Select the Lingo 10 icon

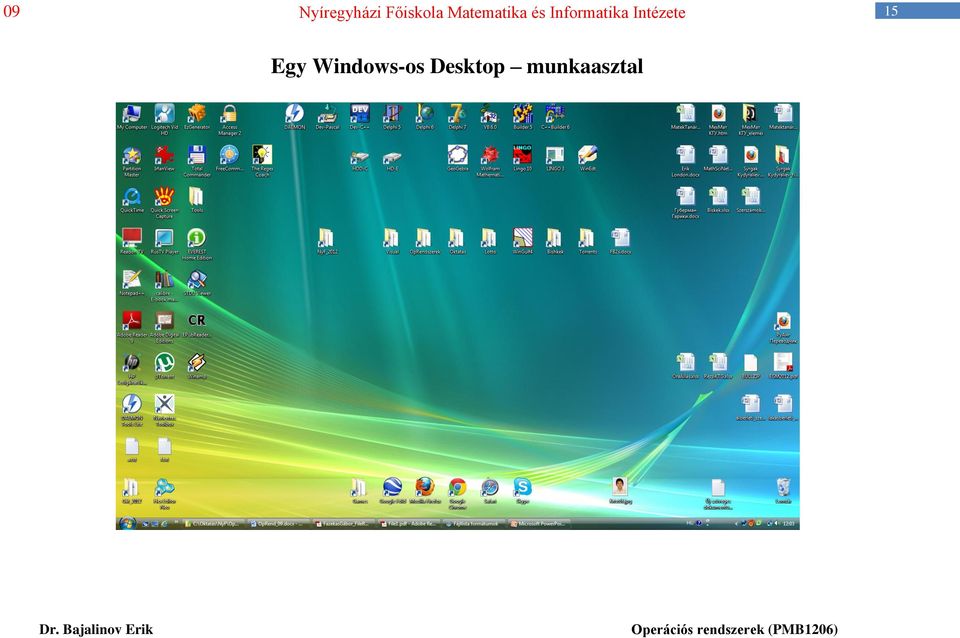[522, 159]
